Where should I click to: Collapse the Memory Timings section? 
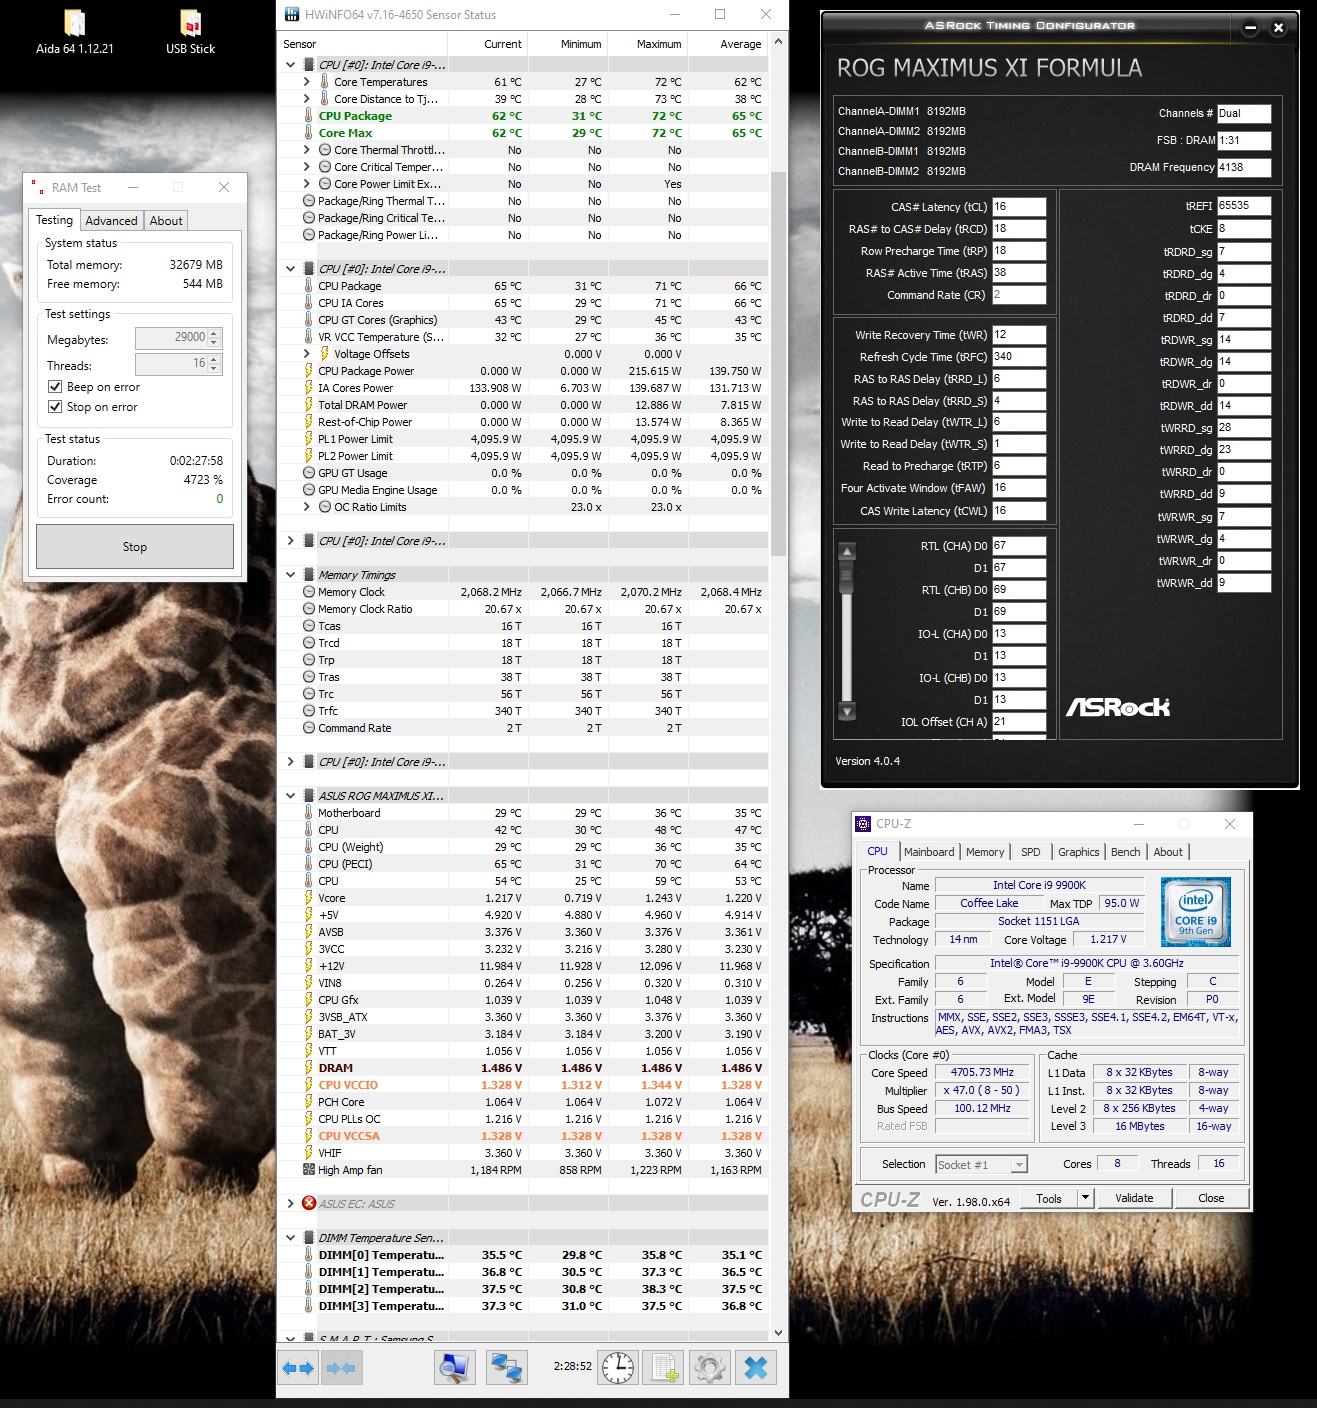coord(291,575)
